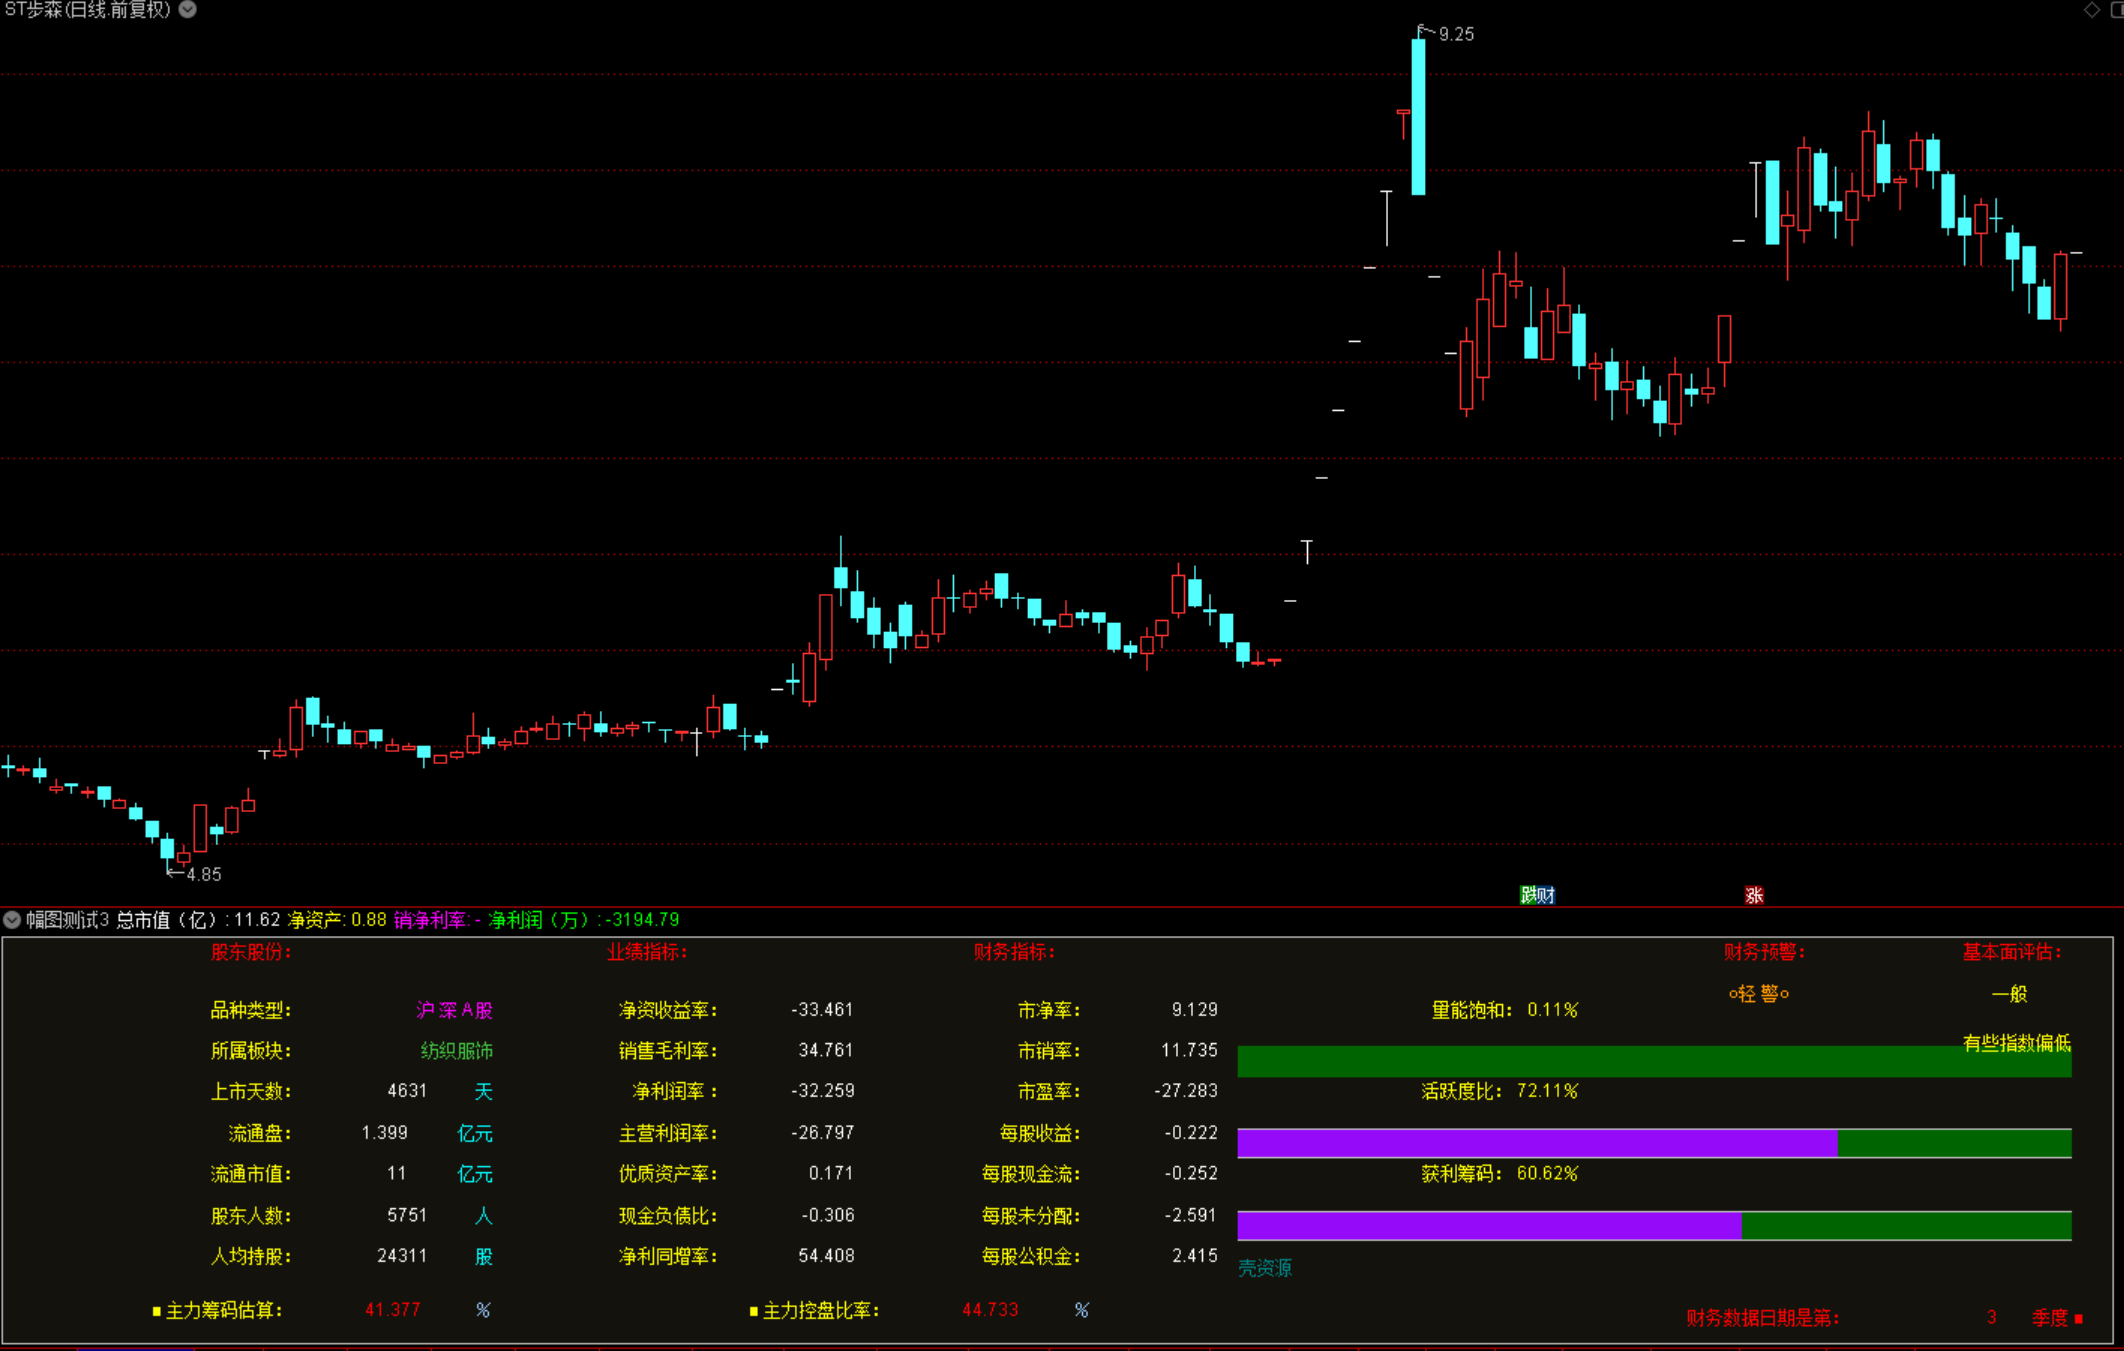Viewport: 2124px width, 1351px height.
Task: Expand the ST步森 chart title dropdown
Action: [188, 10]
